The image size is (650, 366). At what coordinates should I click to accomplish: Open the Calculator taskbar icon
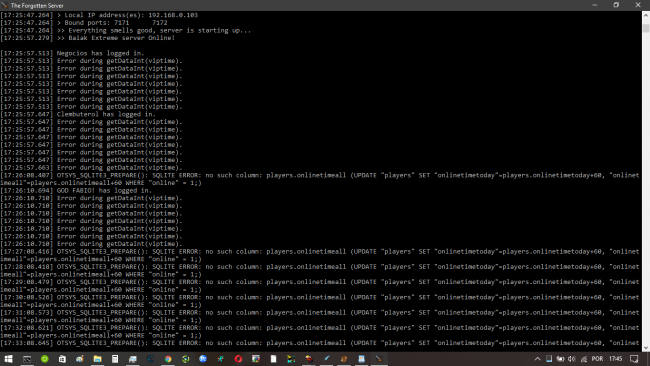pos(115,359)
